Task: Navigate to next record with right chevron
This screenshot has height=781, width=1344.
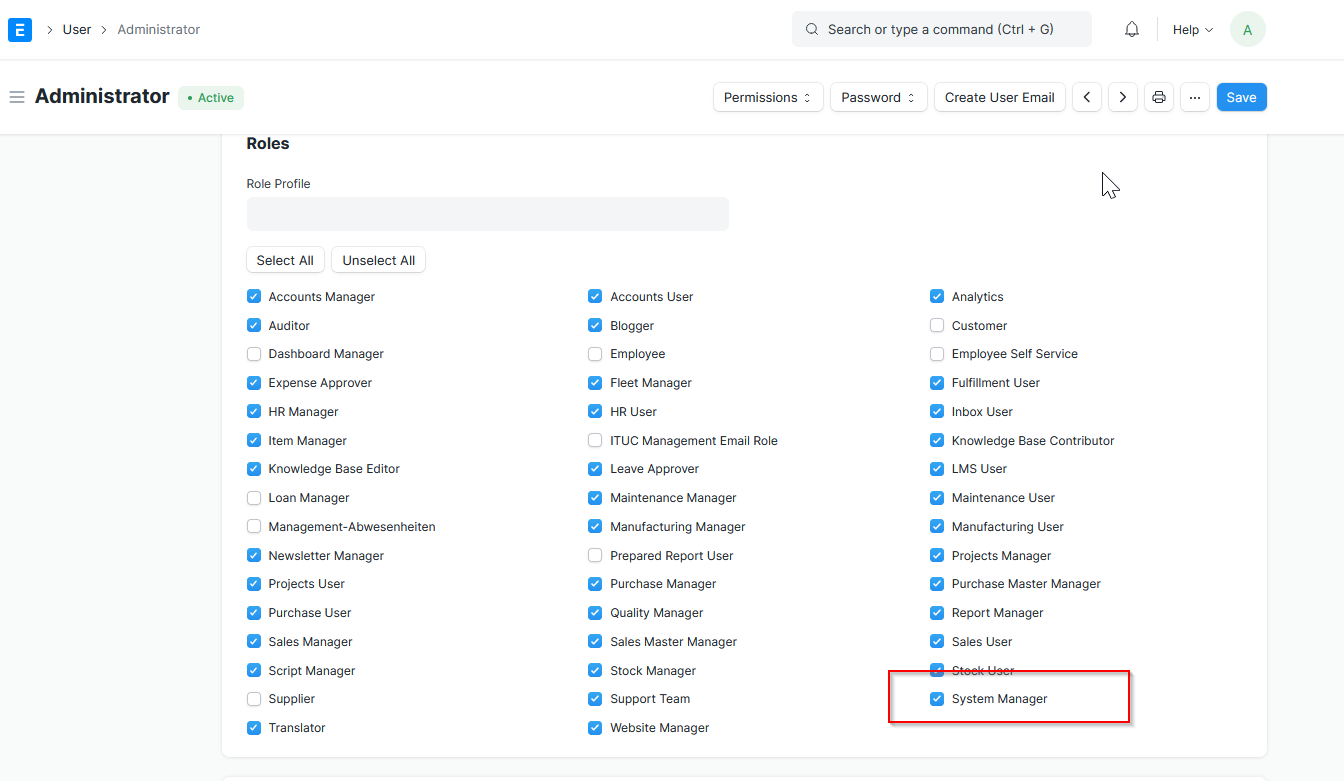Action: (1122, 97)
